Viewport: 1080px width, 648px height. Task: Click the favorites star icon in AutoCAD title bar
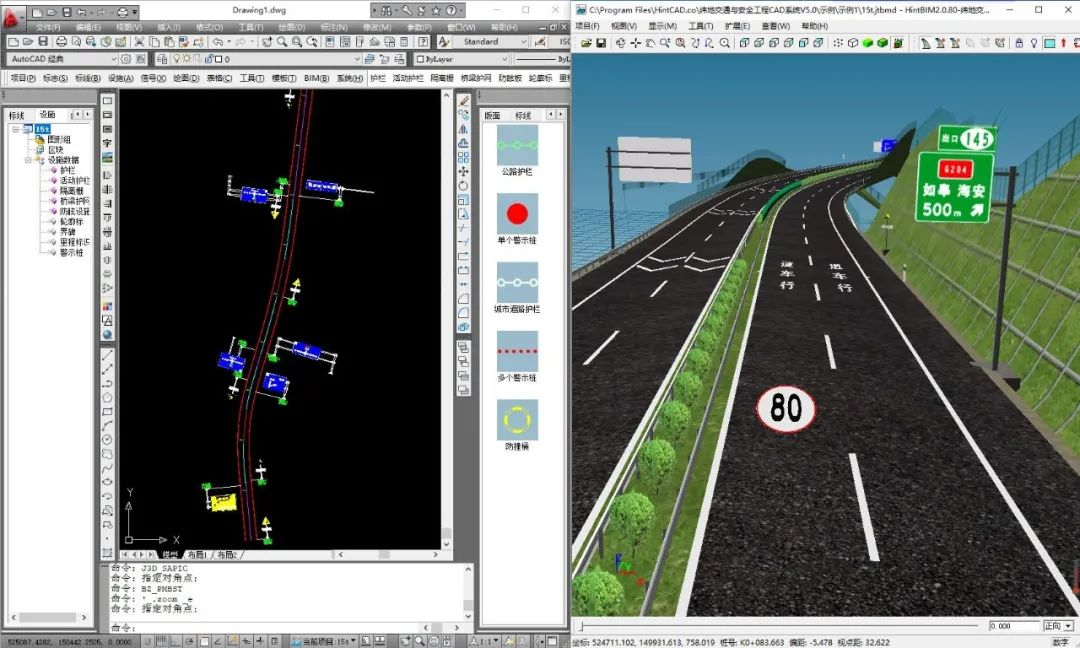[x=435, y=10]
